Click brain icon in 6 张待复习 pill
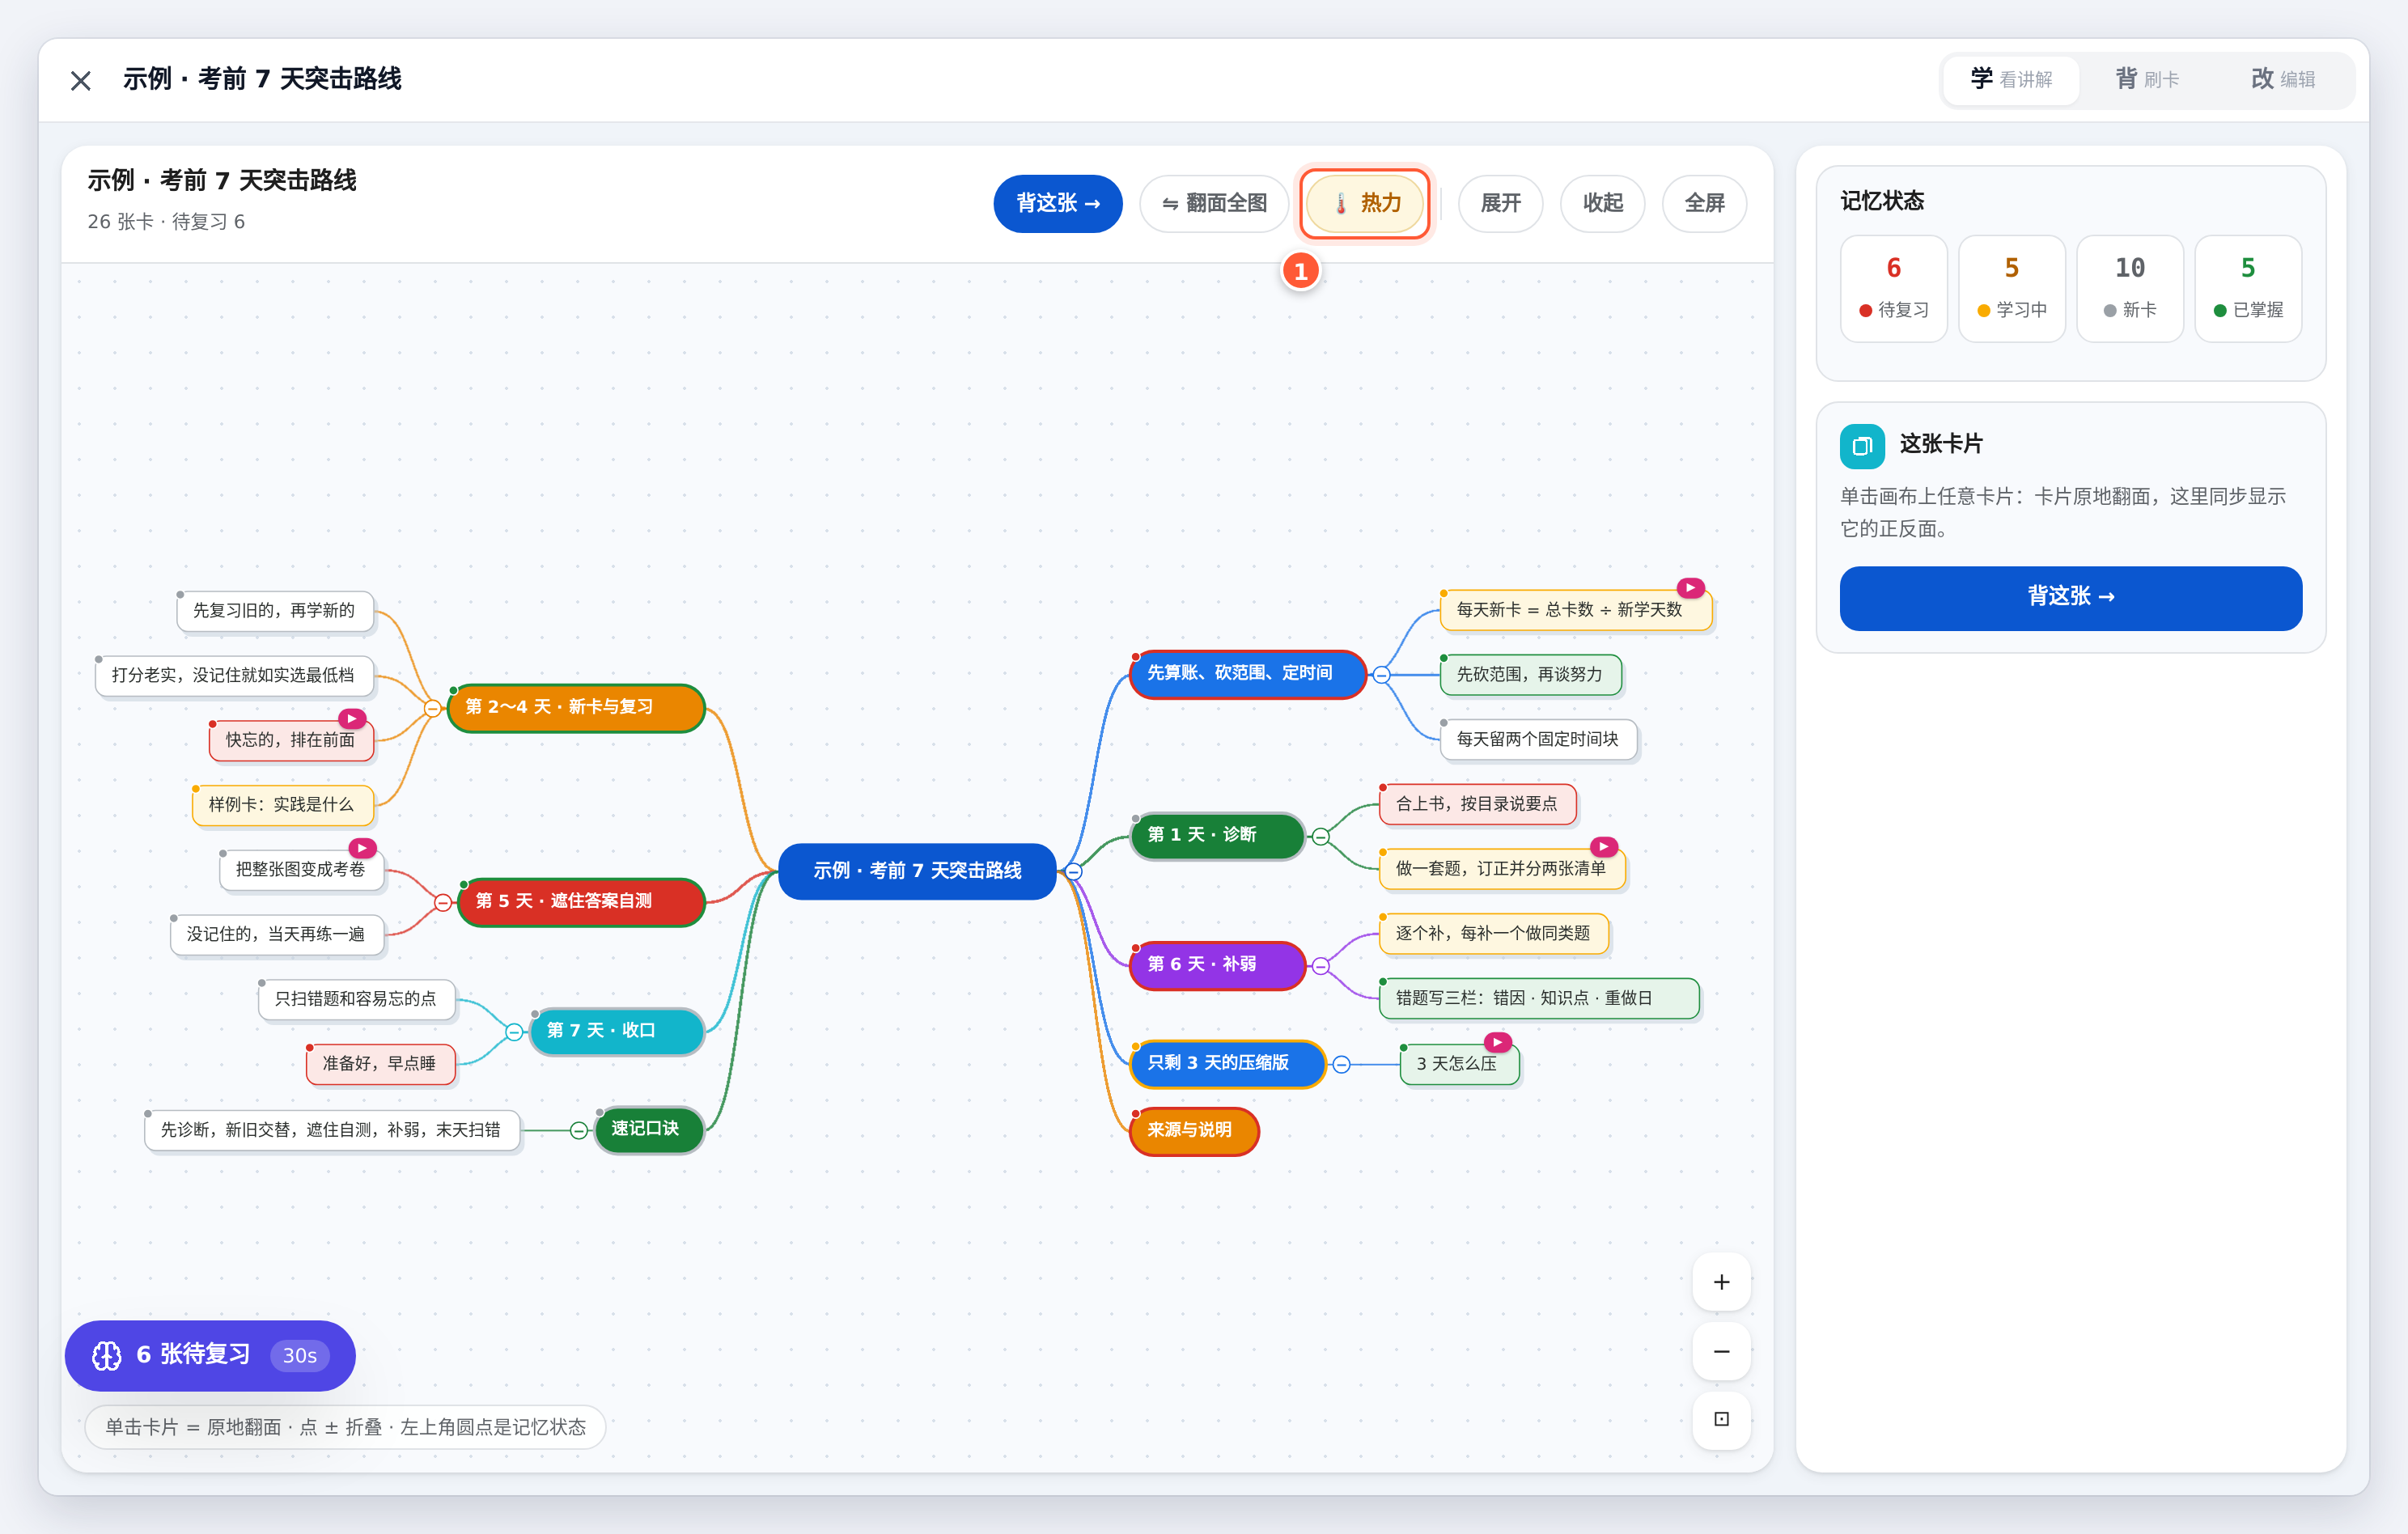2408x1534 pixels. tap(107, 1355)
